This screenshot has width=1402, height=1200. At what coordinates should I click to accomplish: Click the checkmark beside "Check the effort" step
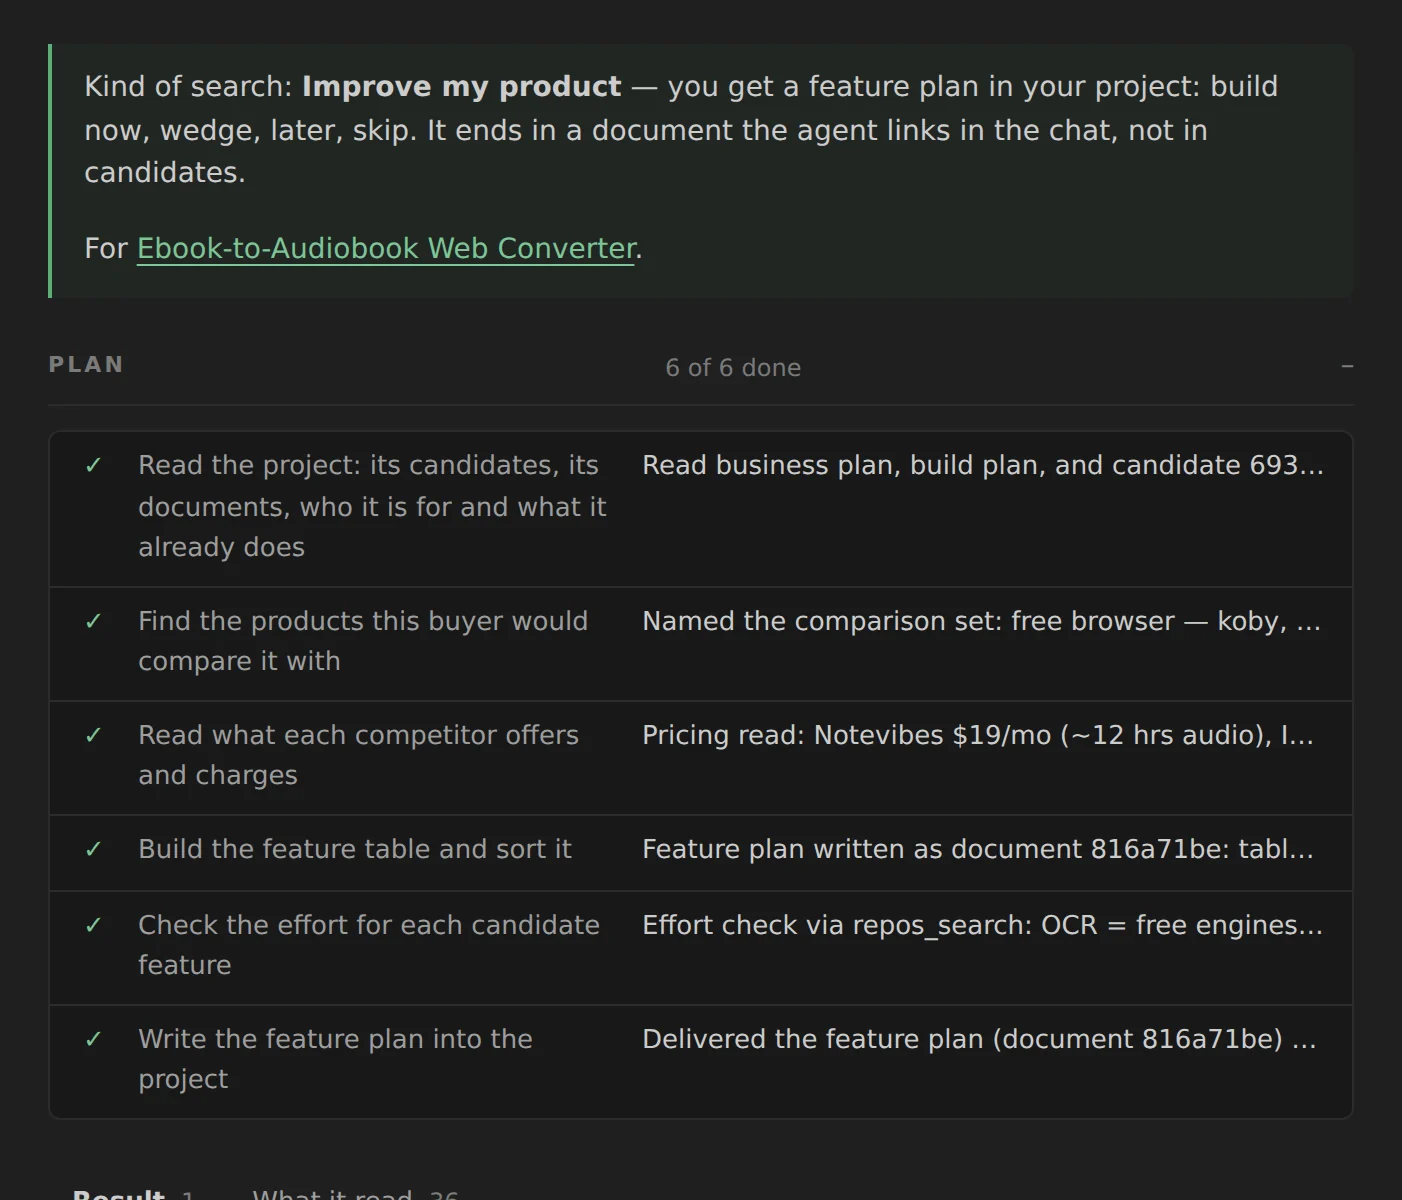pos(94,925)
